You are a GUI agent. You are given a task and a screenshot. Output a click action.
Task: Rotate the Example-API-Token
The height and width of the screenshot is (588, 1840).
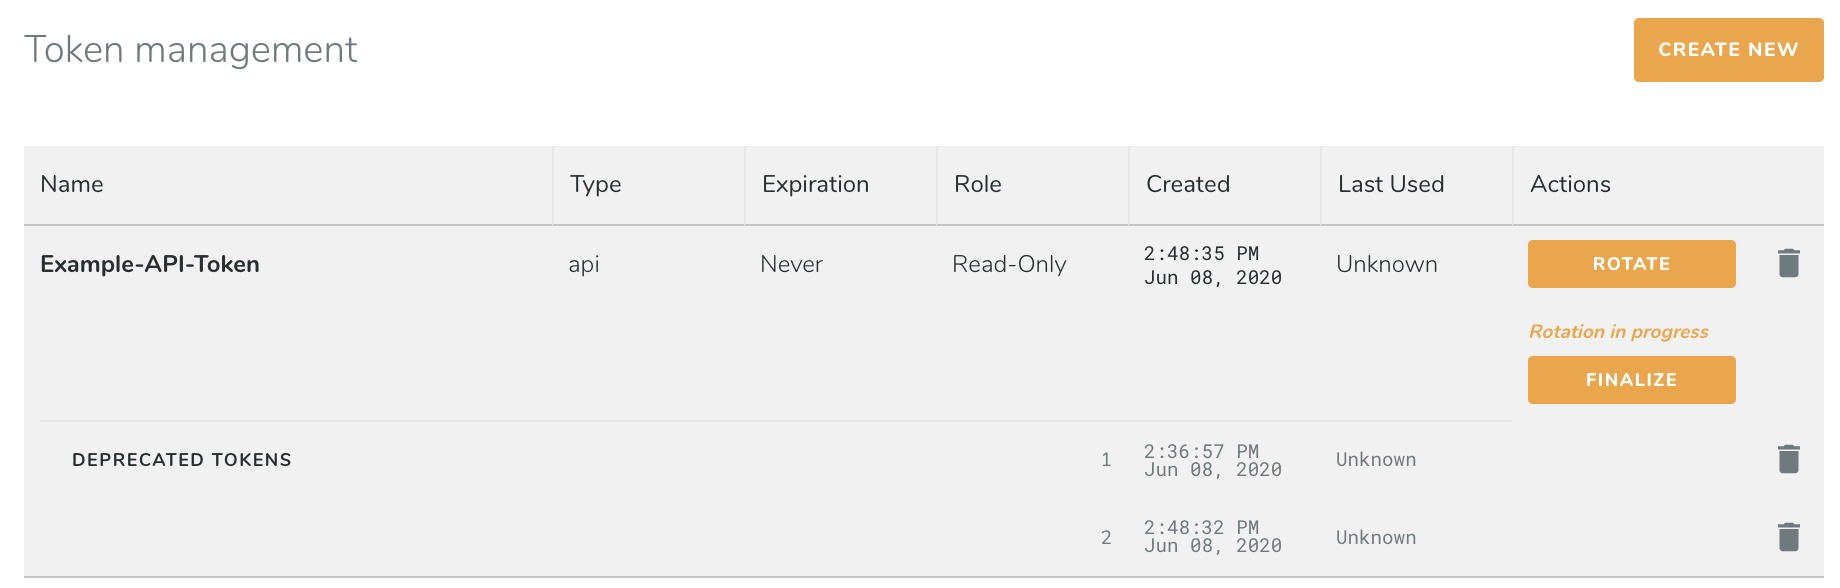tap(1631, 264)
